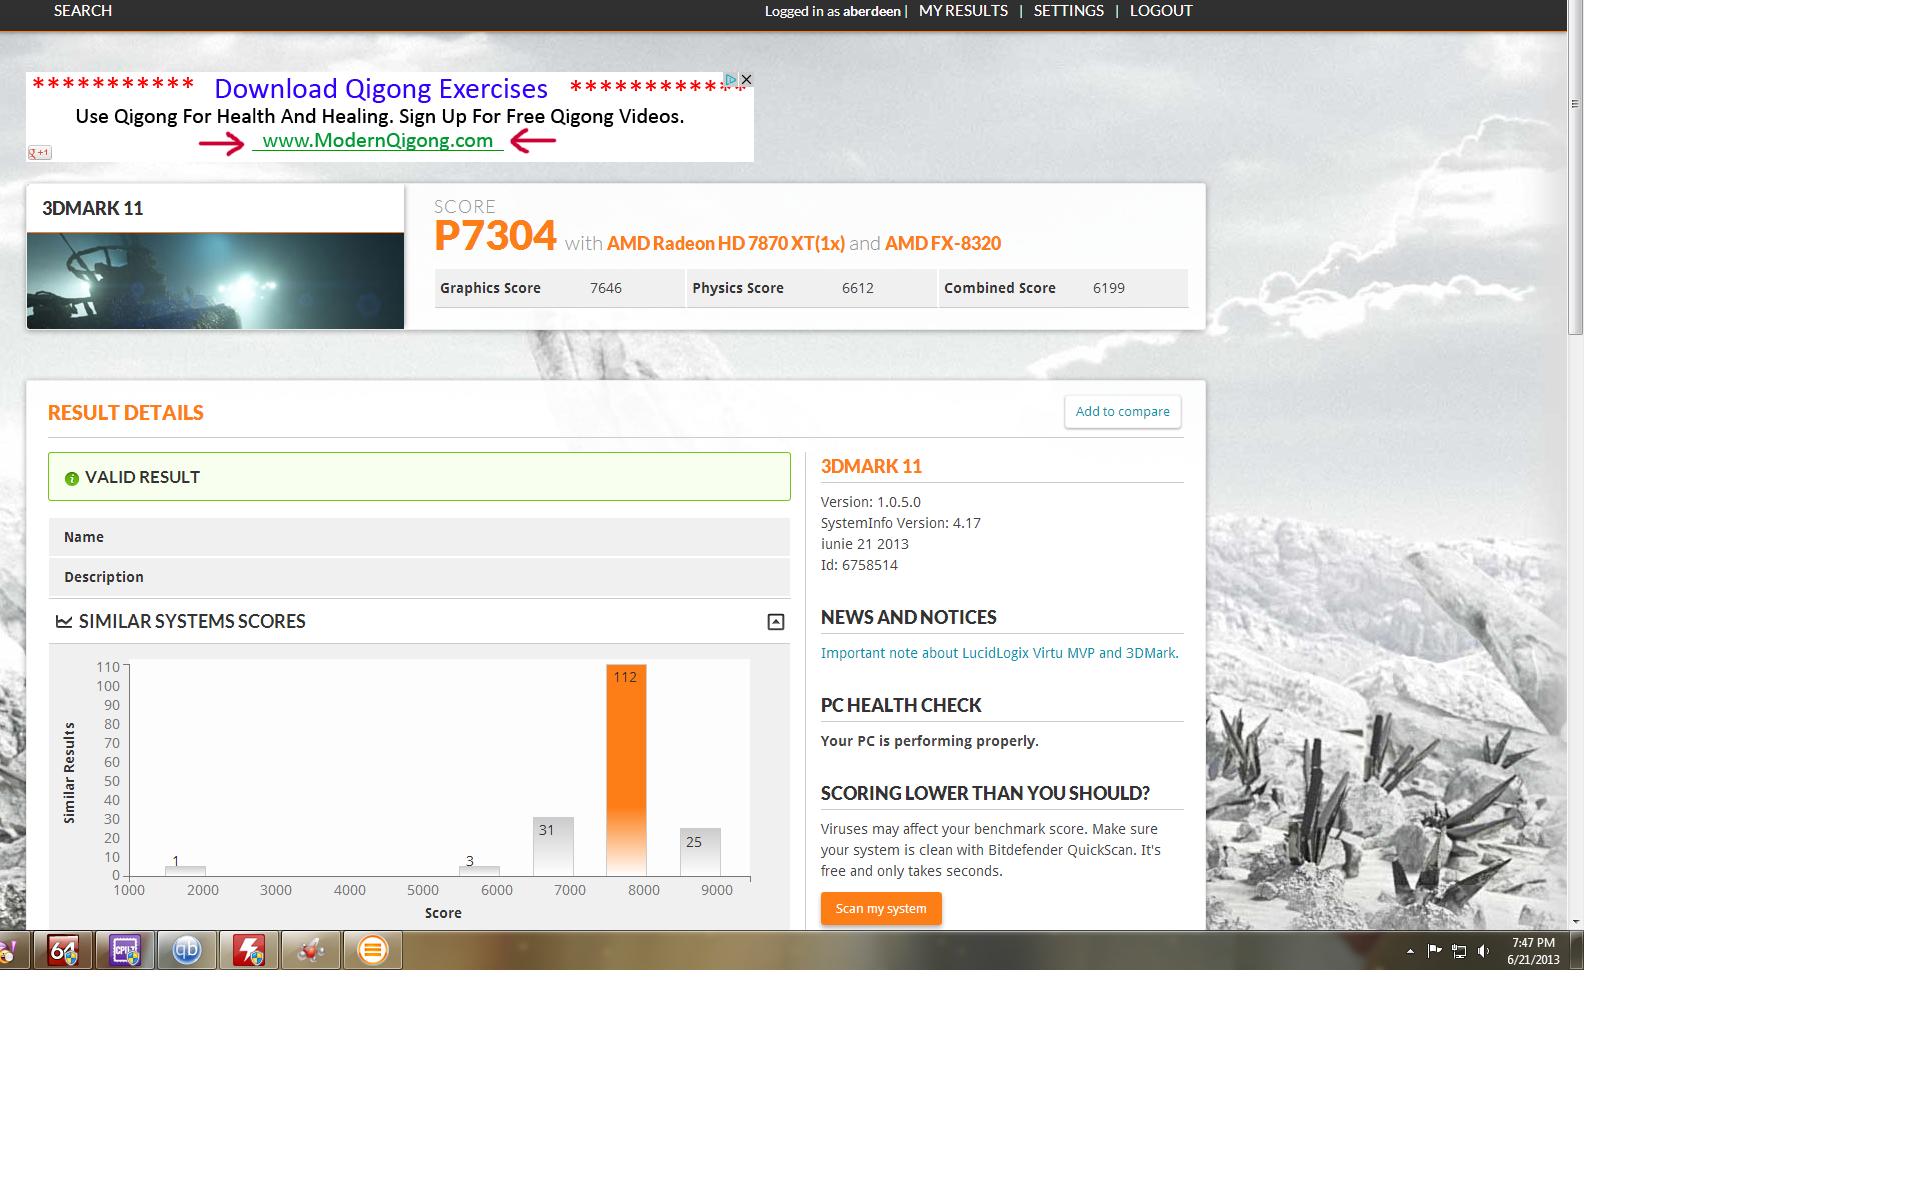This screenshot has width=1920, height=1200.
Task: Open the www.ModernQigong.com ad link
Action: [x=378, y=141]
